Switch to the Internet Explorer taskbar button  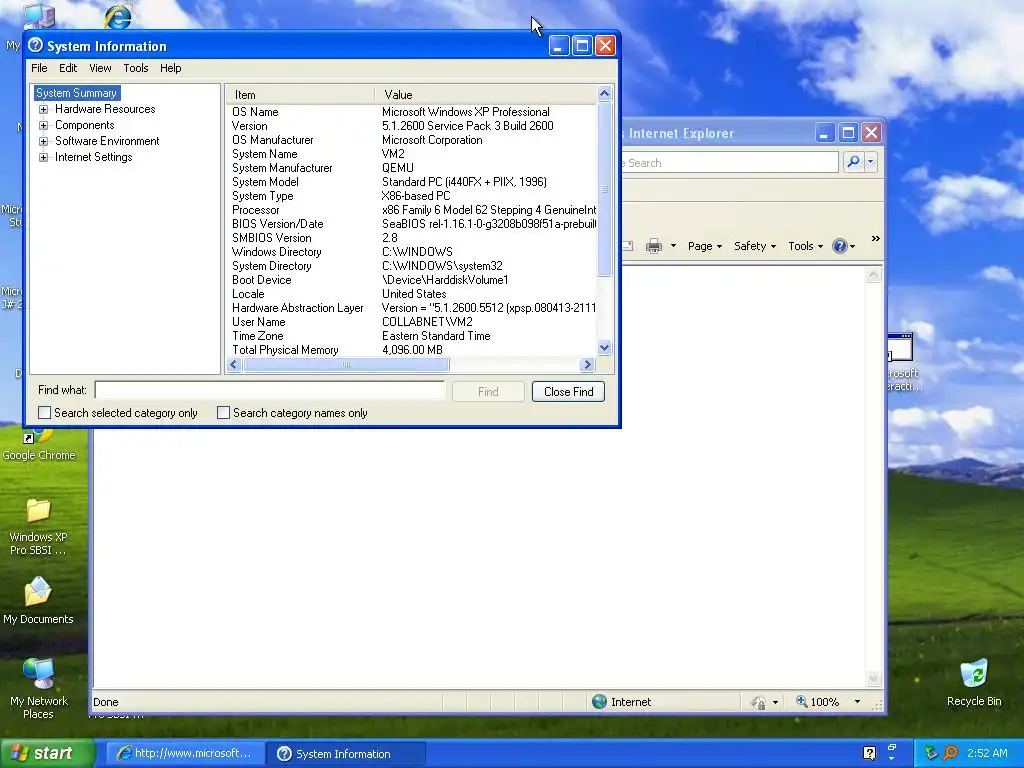coord(185,753)
